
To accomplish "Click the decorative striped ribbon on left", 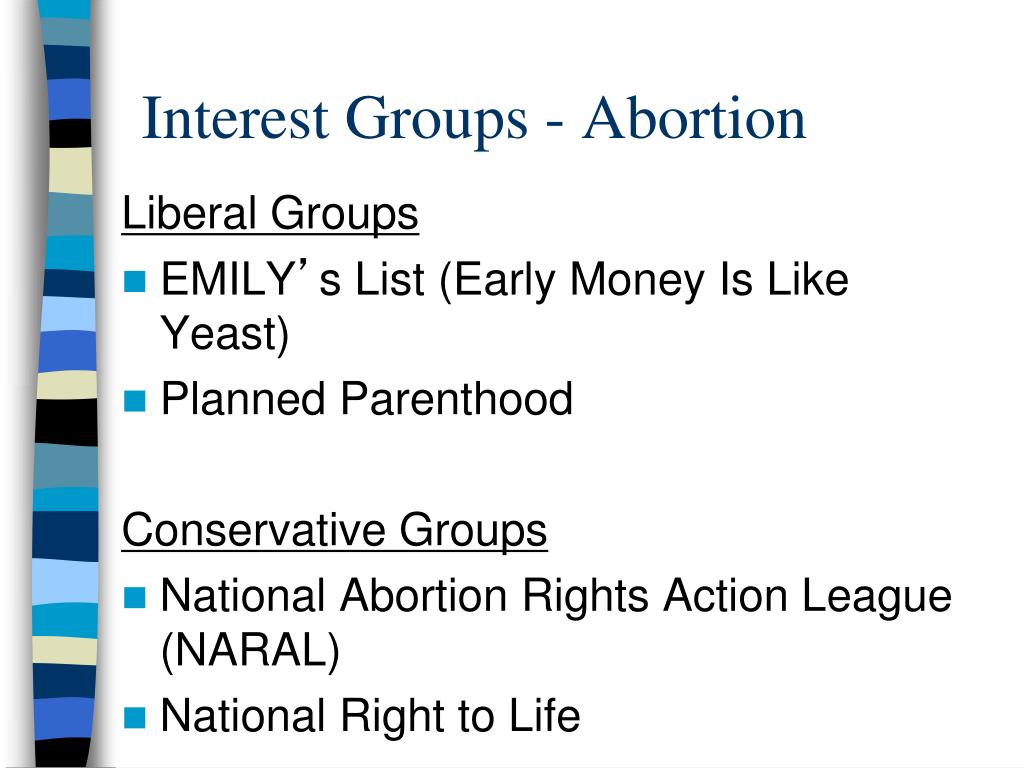I will click(65, 384).
